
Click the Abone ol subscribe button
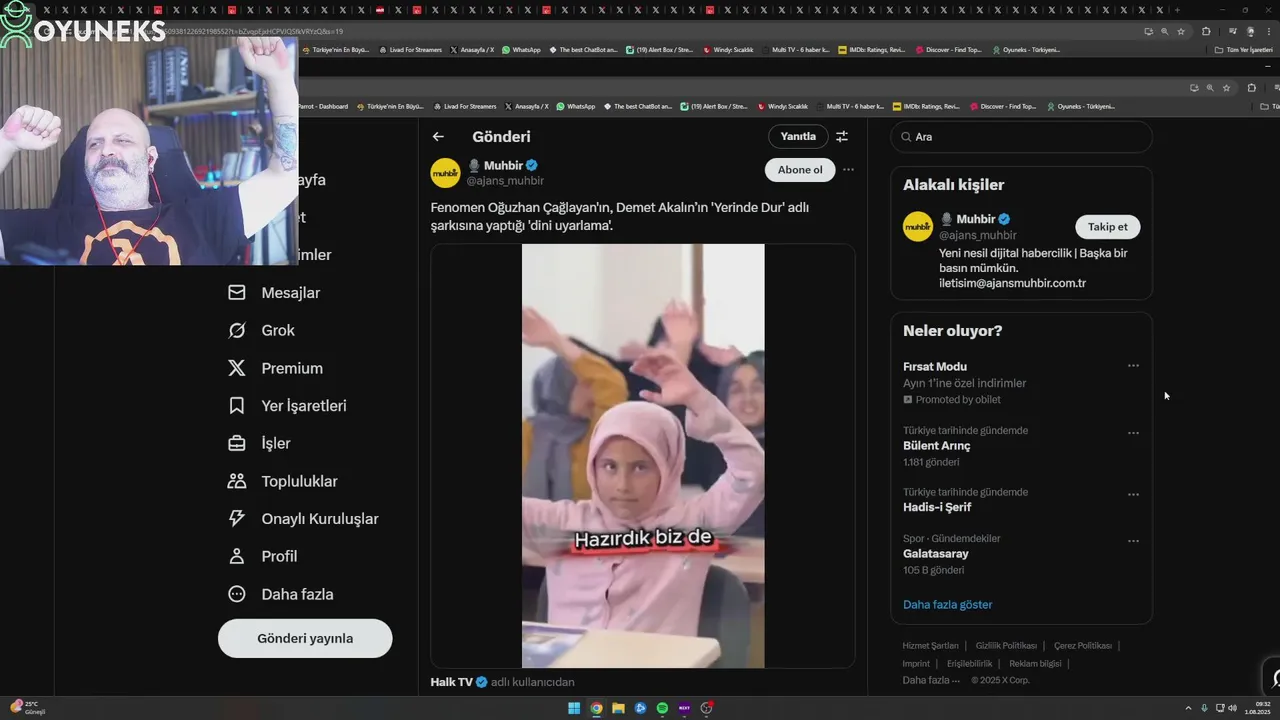800,170
